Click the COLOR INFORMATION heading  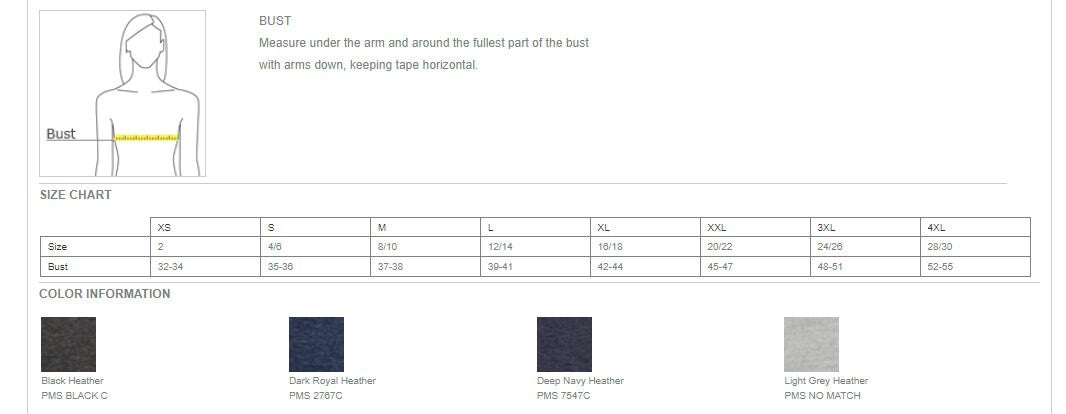click(105, 294)
